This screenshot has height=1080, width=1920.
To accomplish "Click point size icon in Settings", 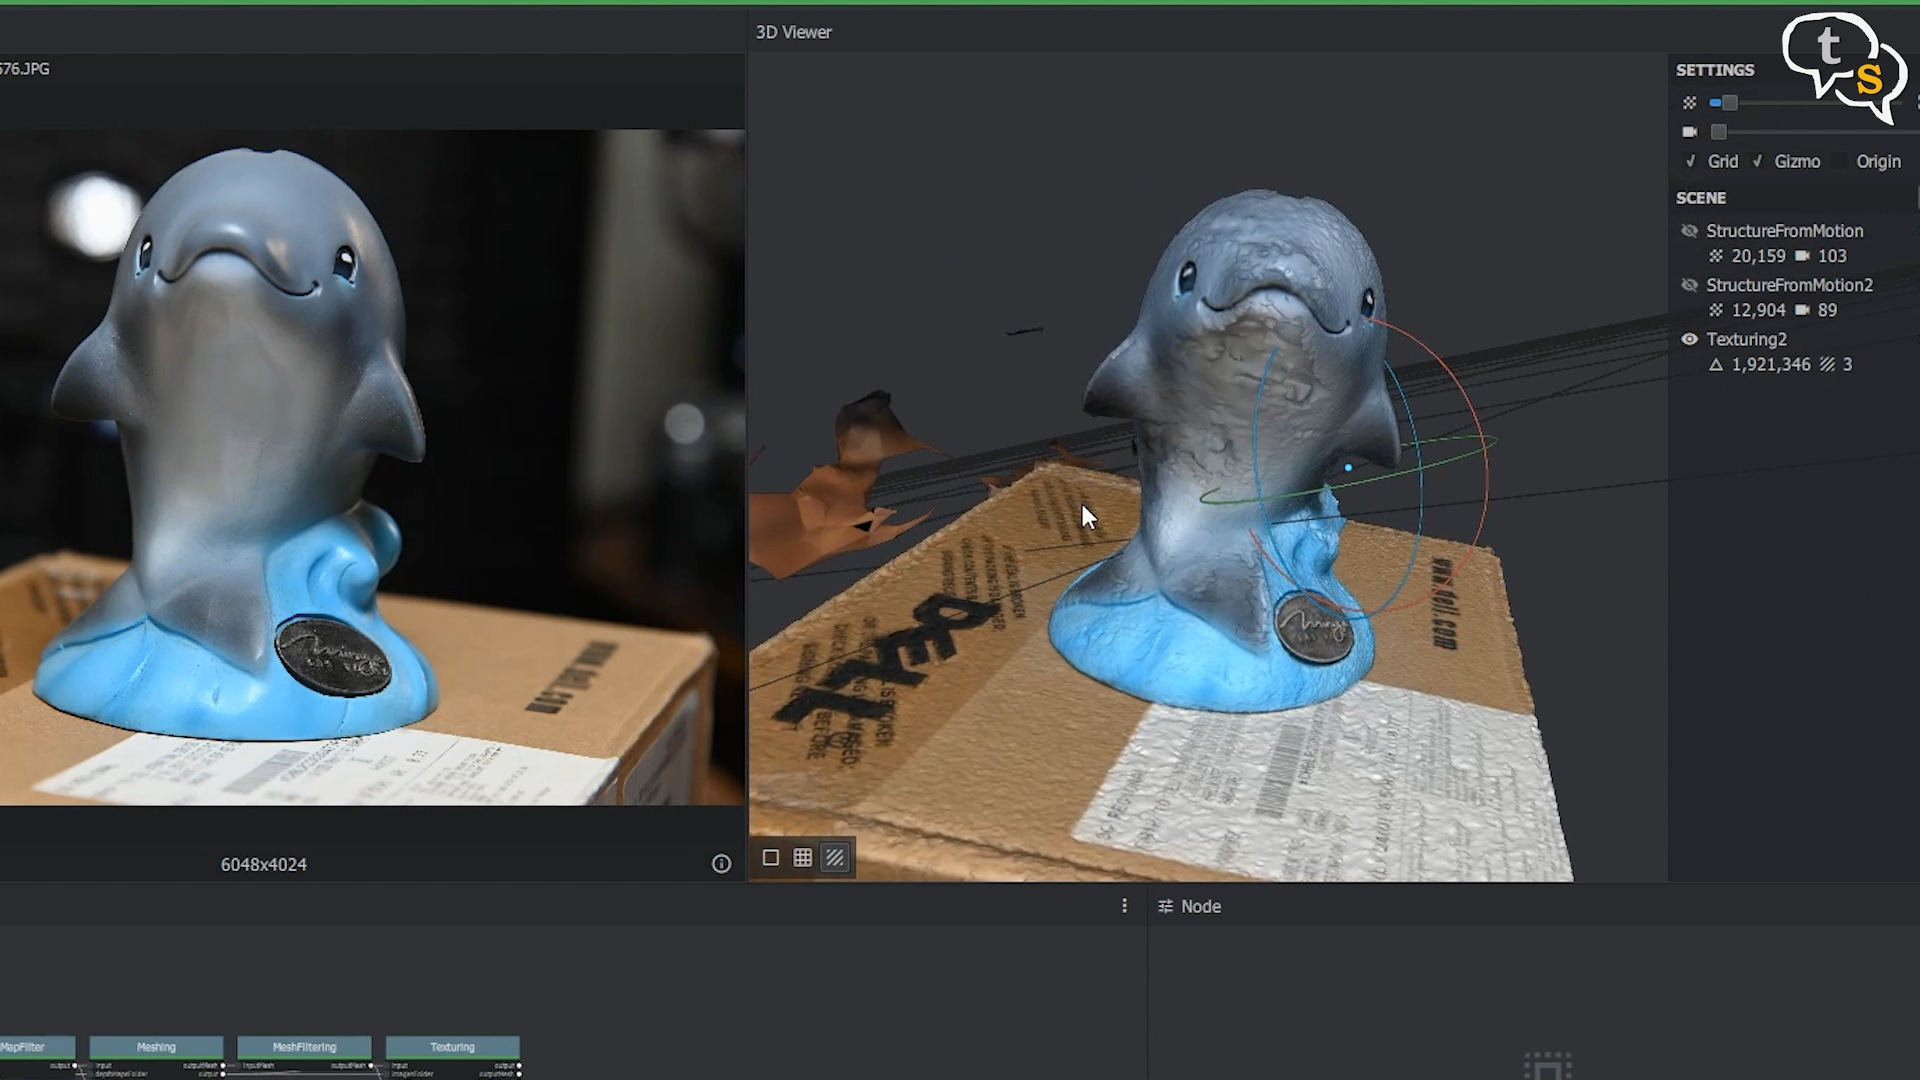I will point(1689,103).
